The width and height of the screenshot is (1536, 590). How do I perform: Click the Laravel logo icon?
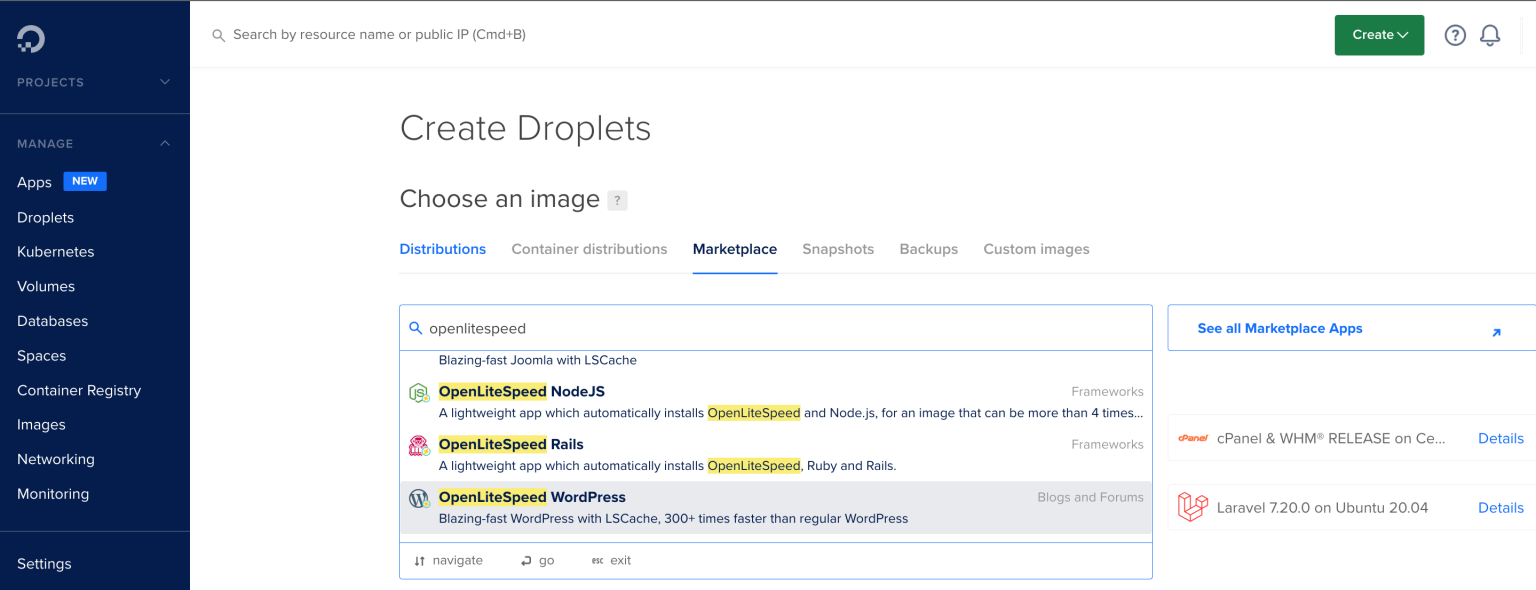1193,507
